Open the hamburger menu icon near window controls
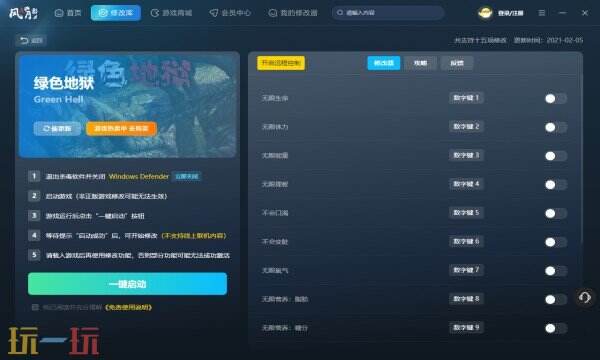 click(541, 13)
